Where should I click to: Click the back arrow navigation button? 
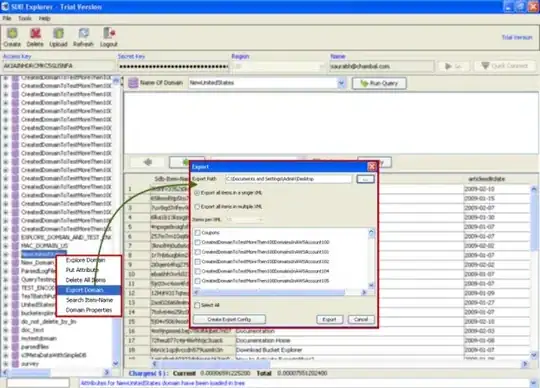[x=148, y=162]
